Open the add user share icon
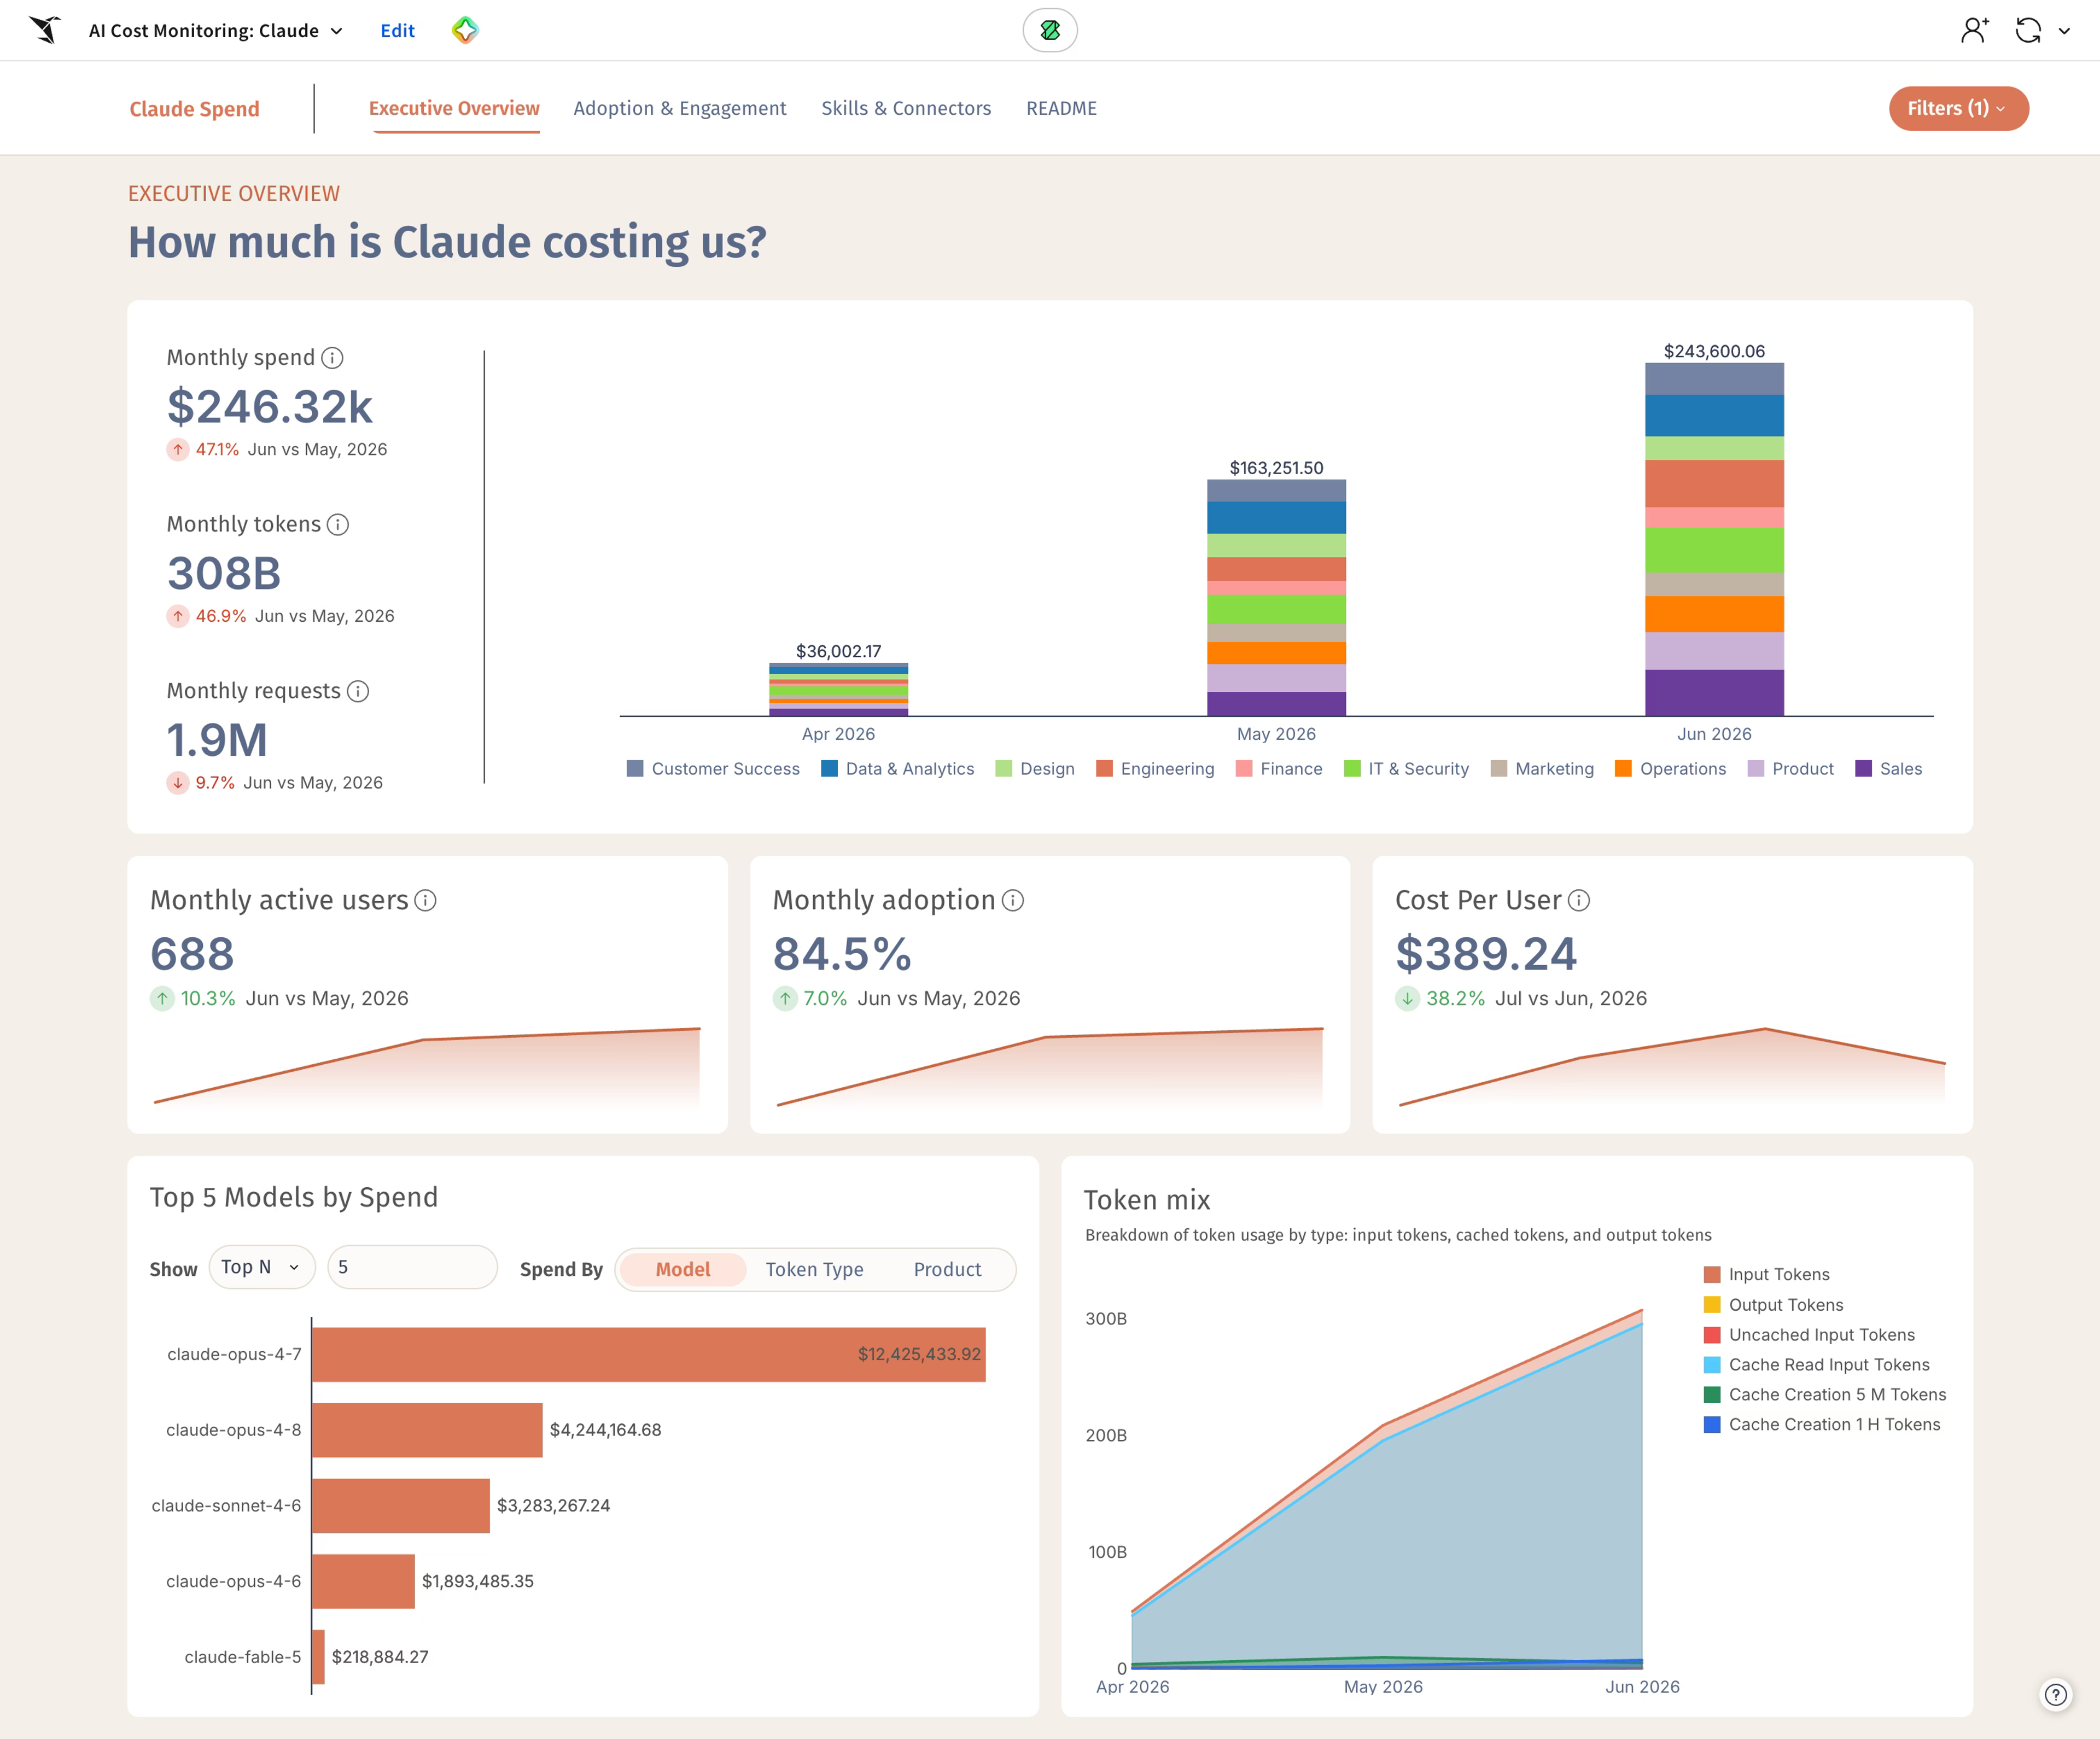 click(x=1975, y=30)
